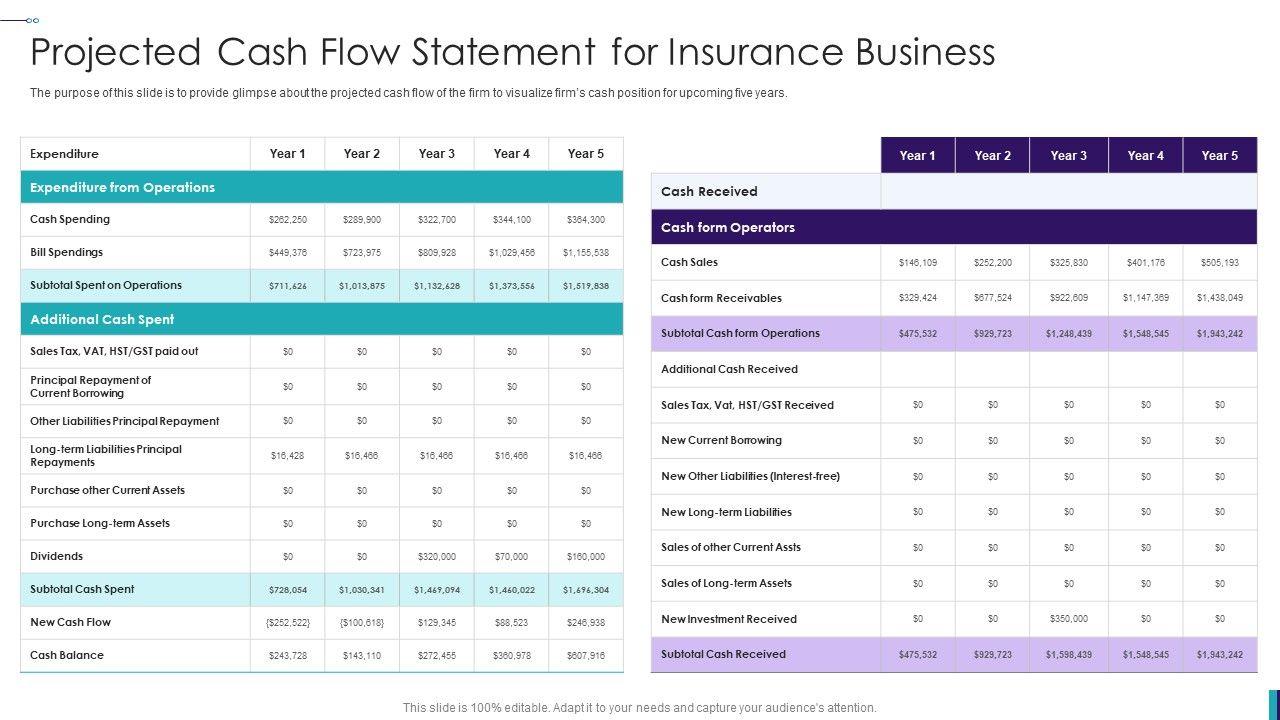Image resolution: width=1280 pixels, height=720 pixels.
Task: Click the 'Dividends' row label
Action: pyautogui.click(x=56, y=557)
